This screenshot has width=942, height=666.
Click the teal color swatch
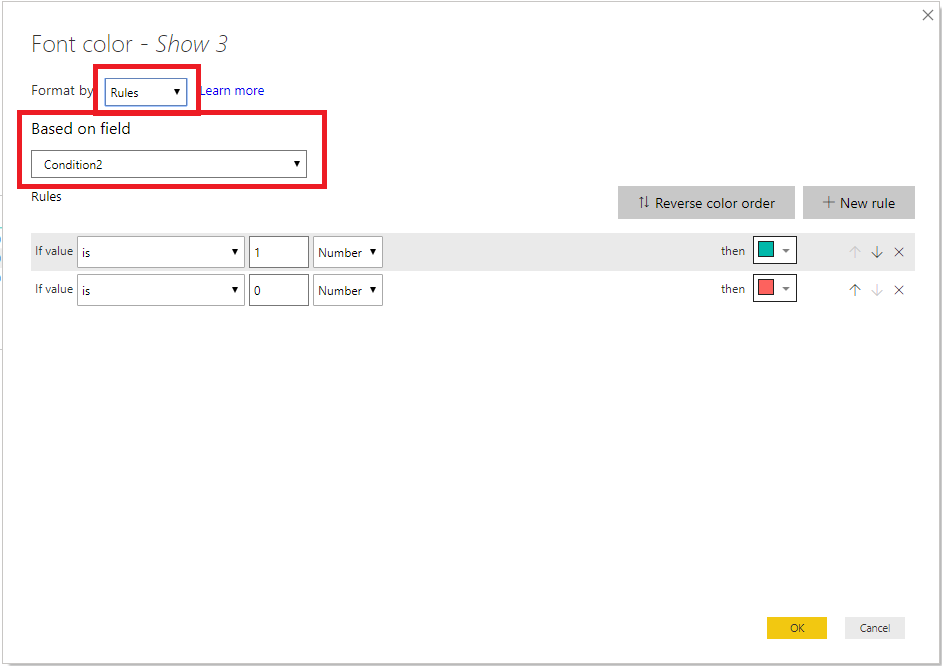[x=766, y=249]
